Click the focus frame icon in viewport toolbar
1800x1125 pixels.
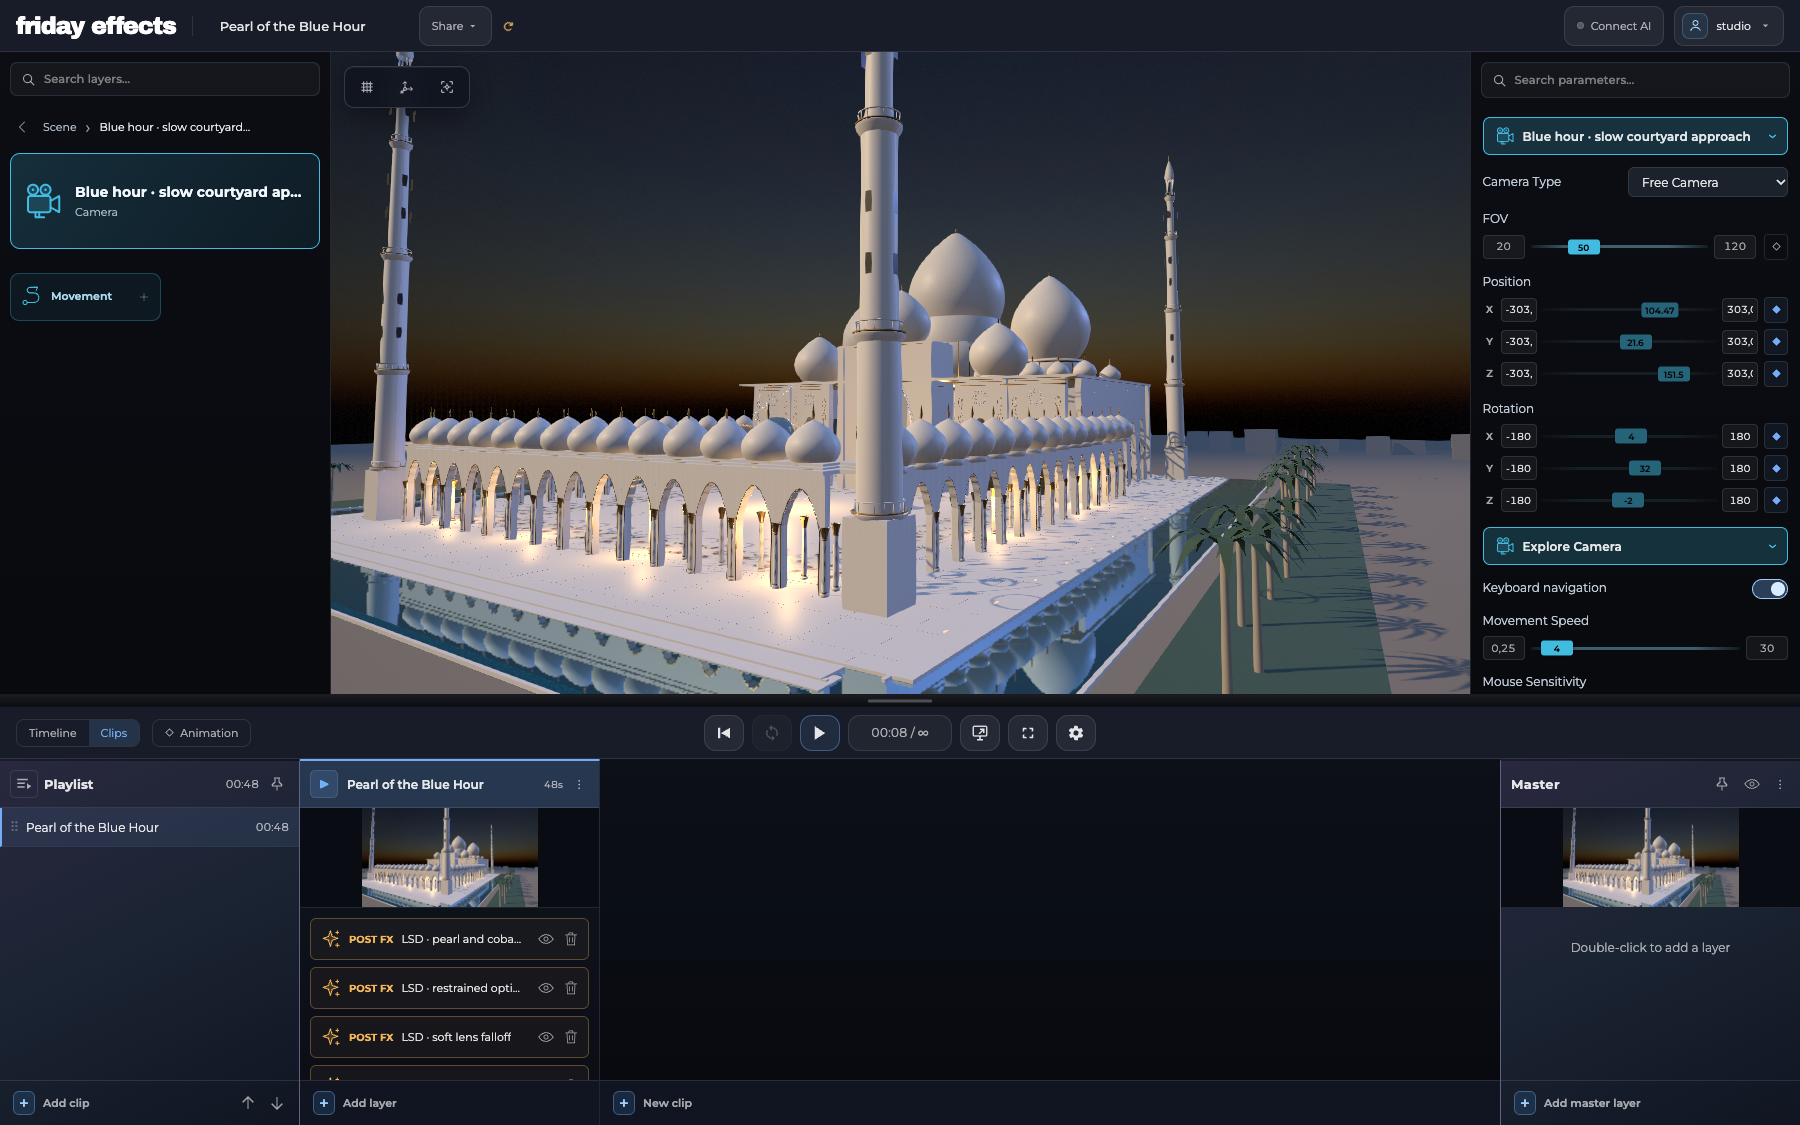[447, 87]
